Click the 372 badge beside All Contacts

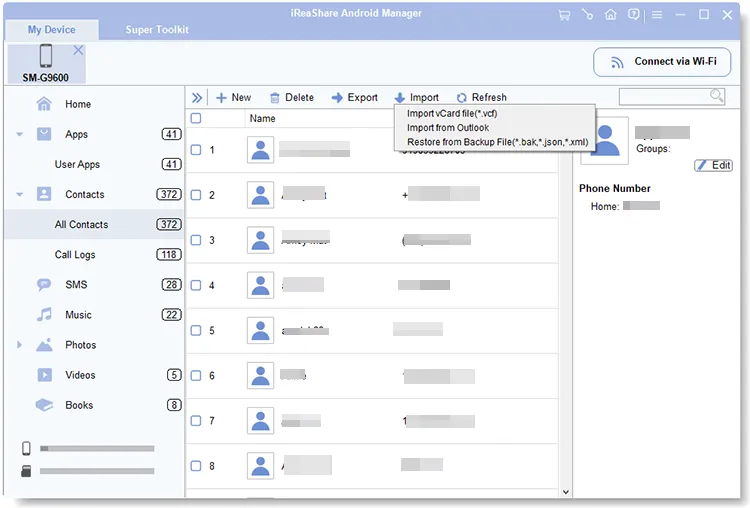(x=169, y=224)
